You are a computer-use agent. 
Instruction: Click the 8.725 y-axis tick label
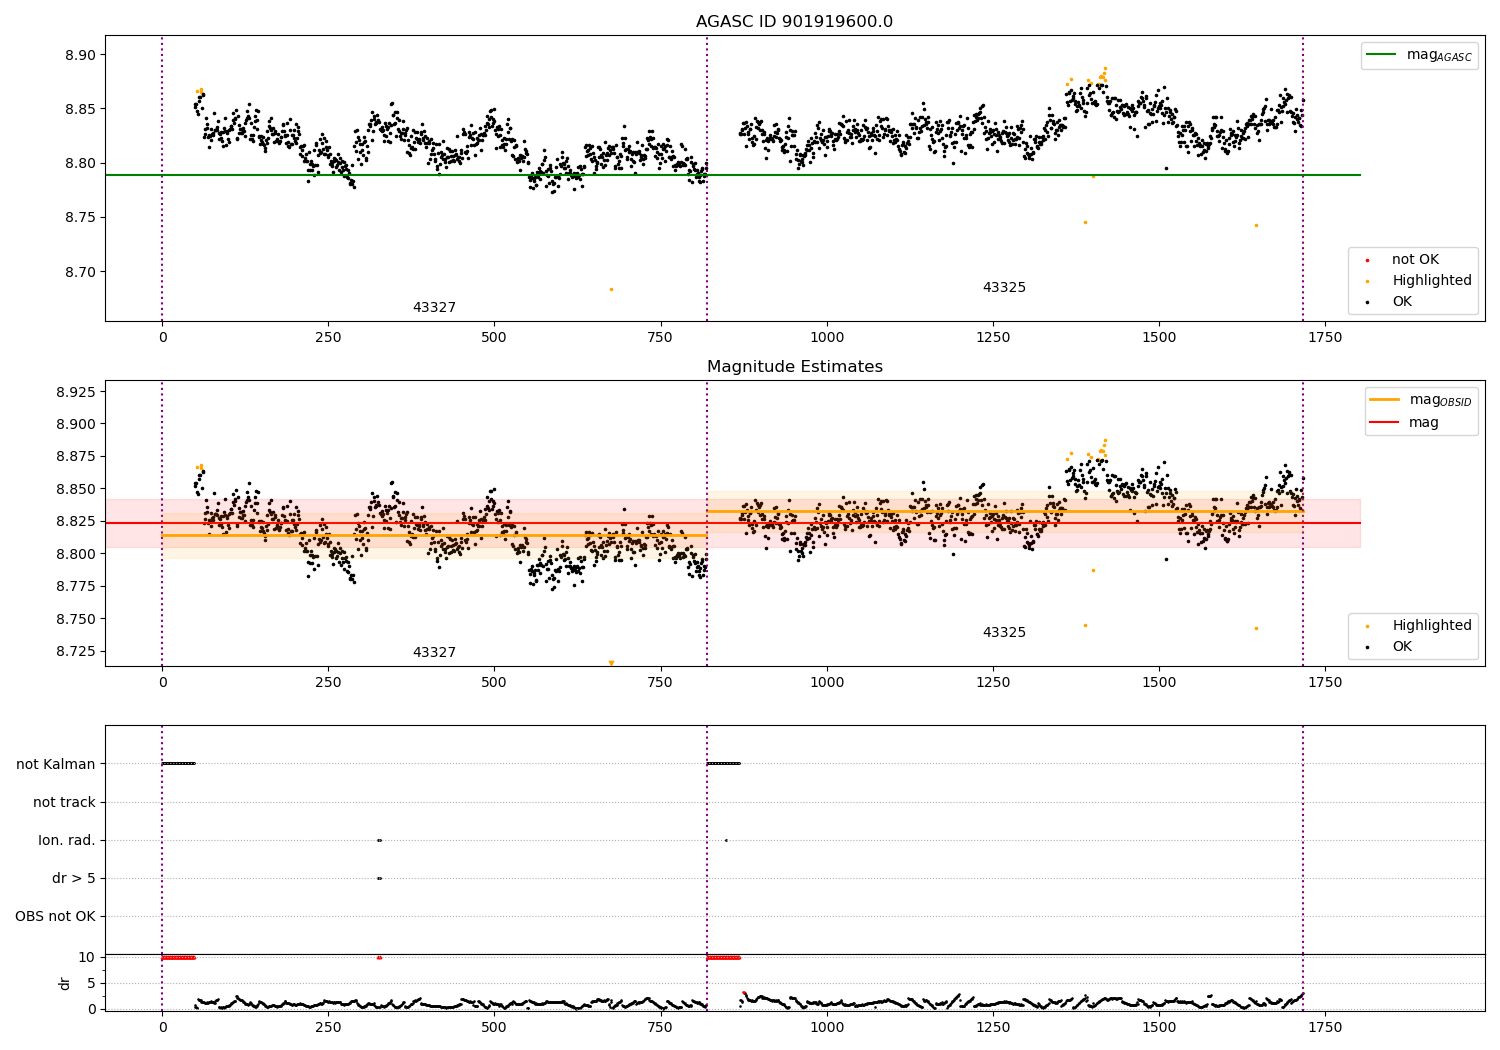click(76, 652)
